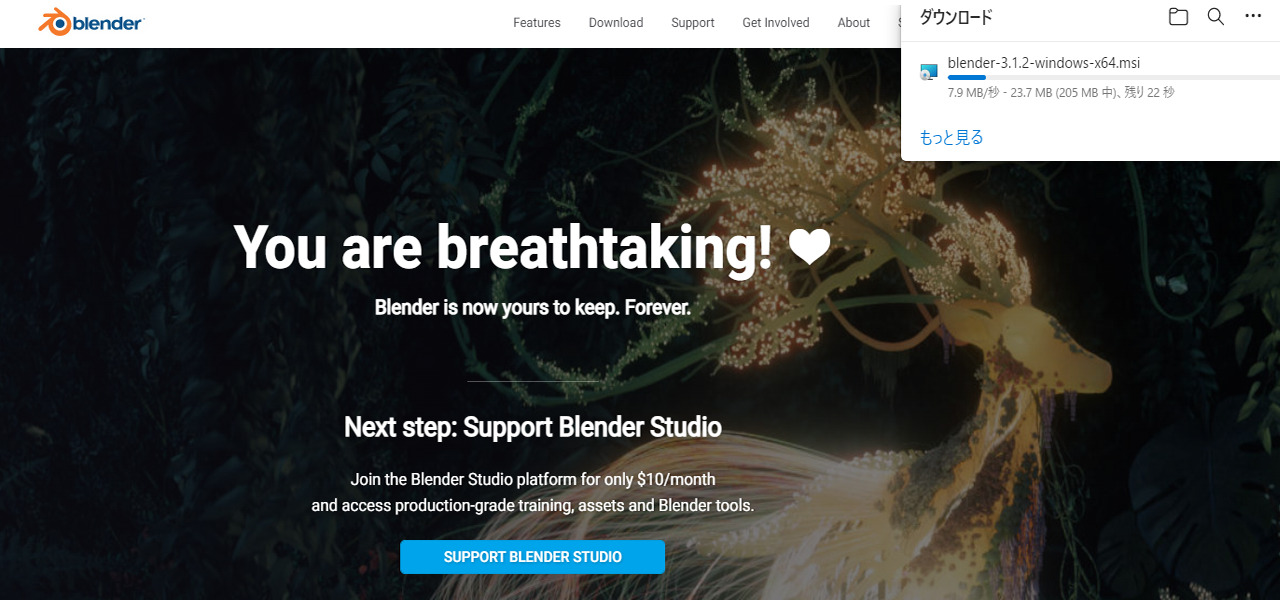The image size is (1280, 600).
Task: Click the "You are breathtaking!" headline
Action: pos(503,248)
